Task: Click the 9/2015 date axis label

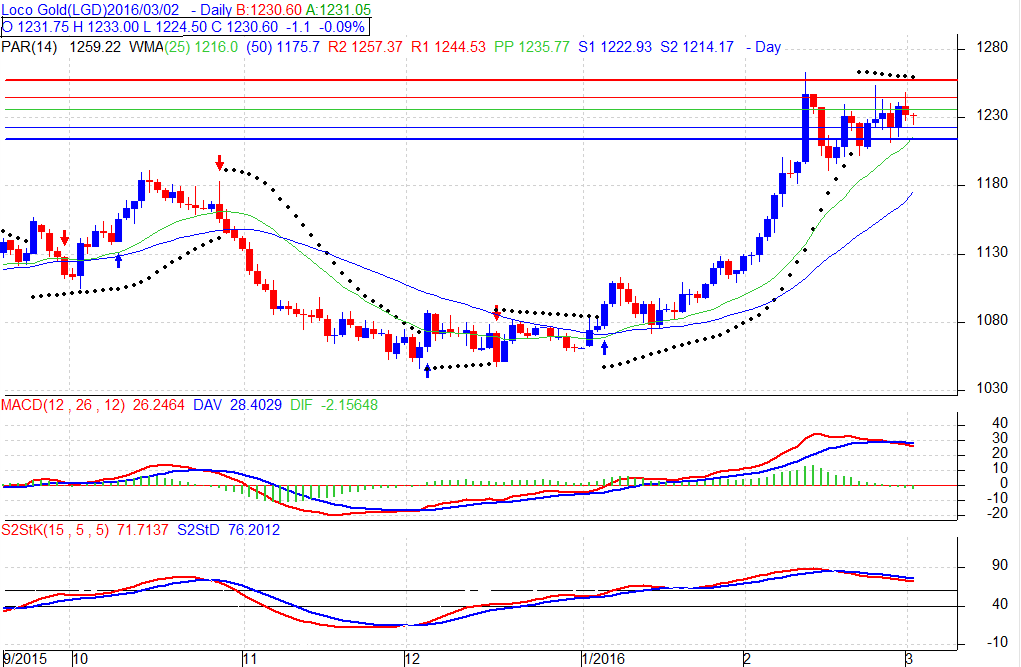Action: click(x=25, y=659)
